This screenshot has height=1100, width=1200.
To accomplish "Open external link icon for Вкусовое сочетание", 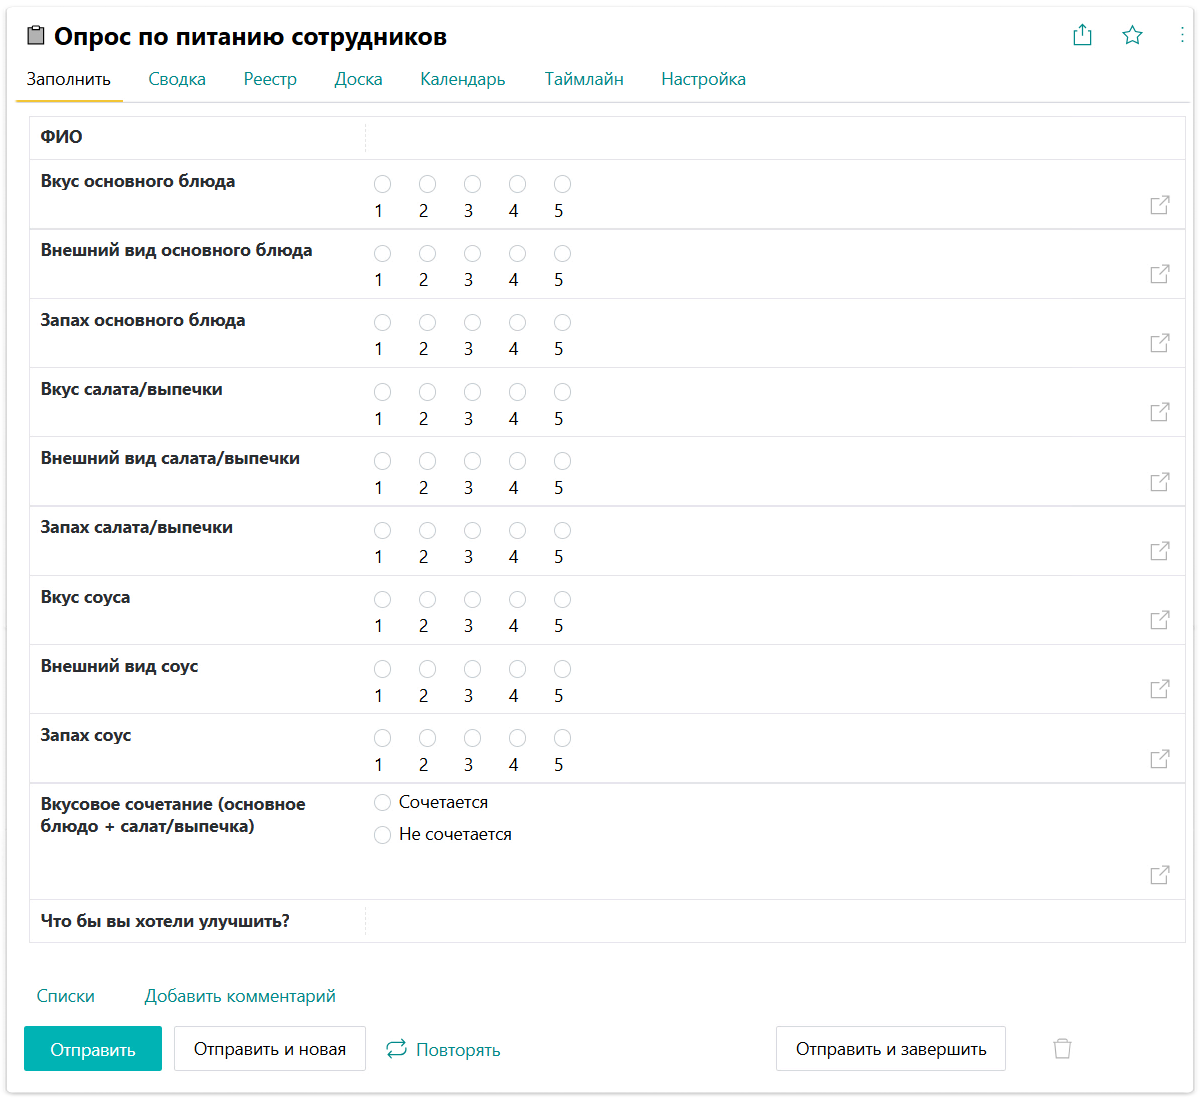I will pos(1160,875).
